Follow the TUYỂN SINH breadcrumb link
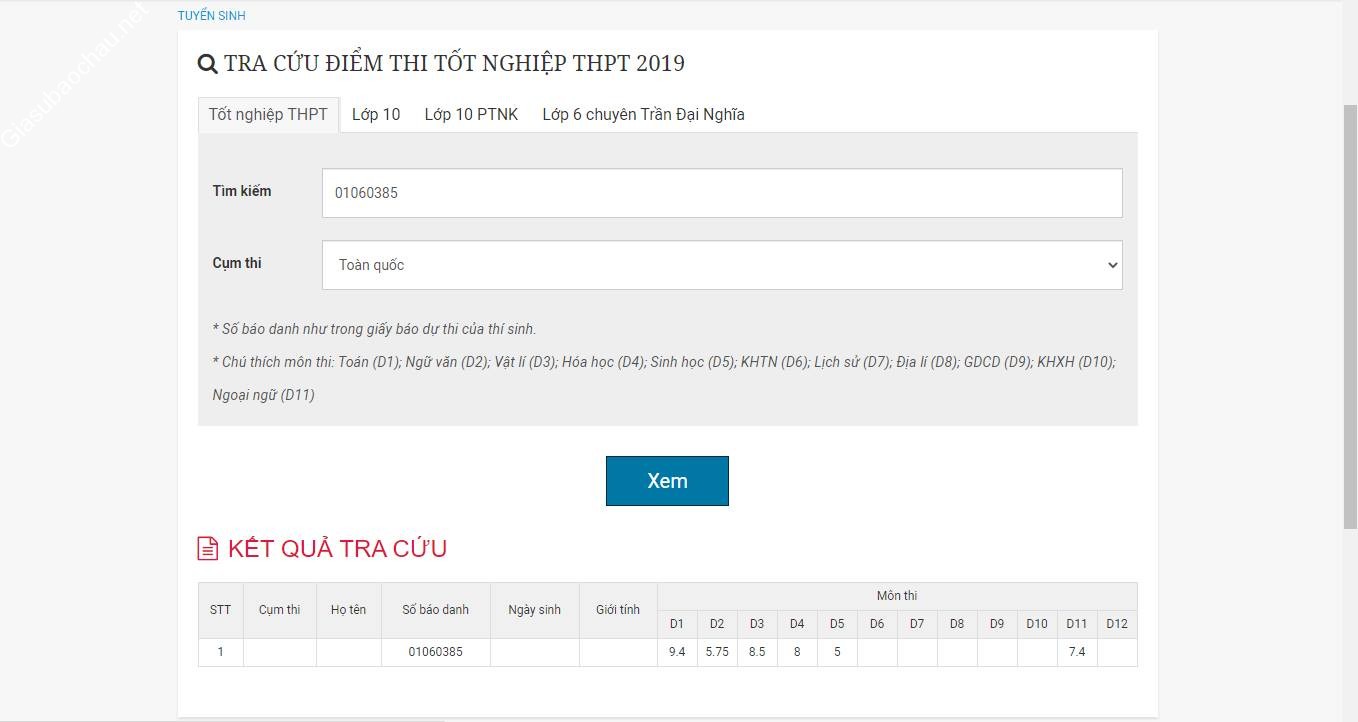The width and height of the screenshot is (1358, 722). [x=211, y=16]
